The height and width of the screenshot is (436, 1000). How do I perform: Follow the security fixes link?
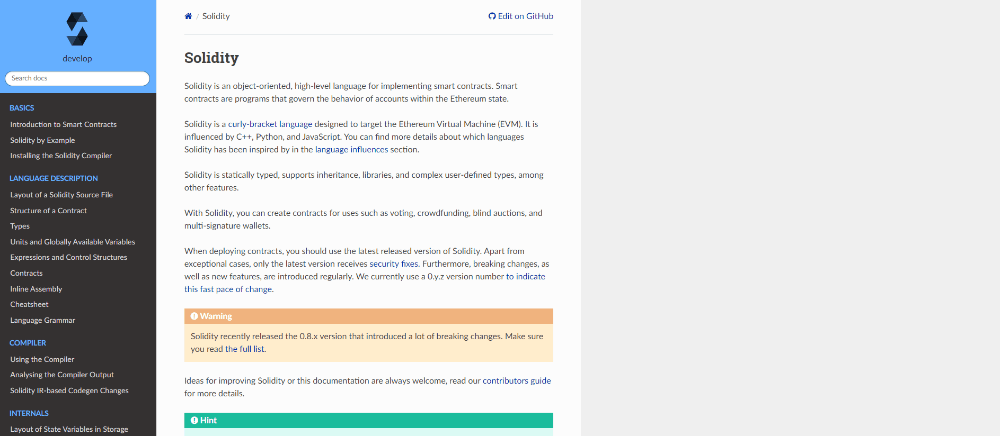coord(393,263)
